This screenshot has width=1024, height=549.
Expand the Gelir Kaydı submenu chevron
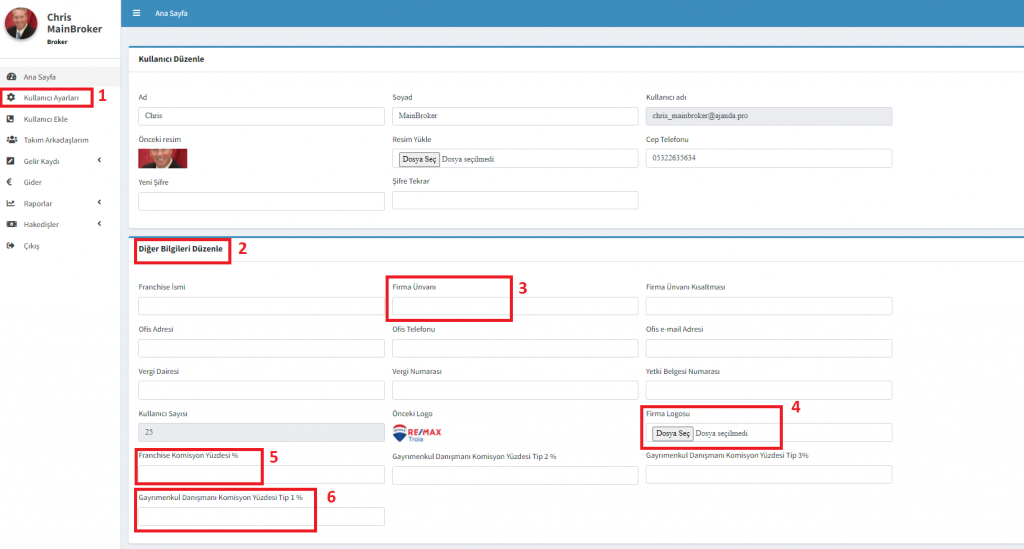[98, 161]
